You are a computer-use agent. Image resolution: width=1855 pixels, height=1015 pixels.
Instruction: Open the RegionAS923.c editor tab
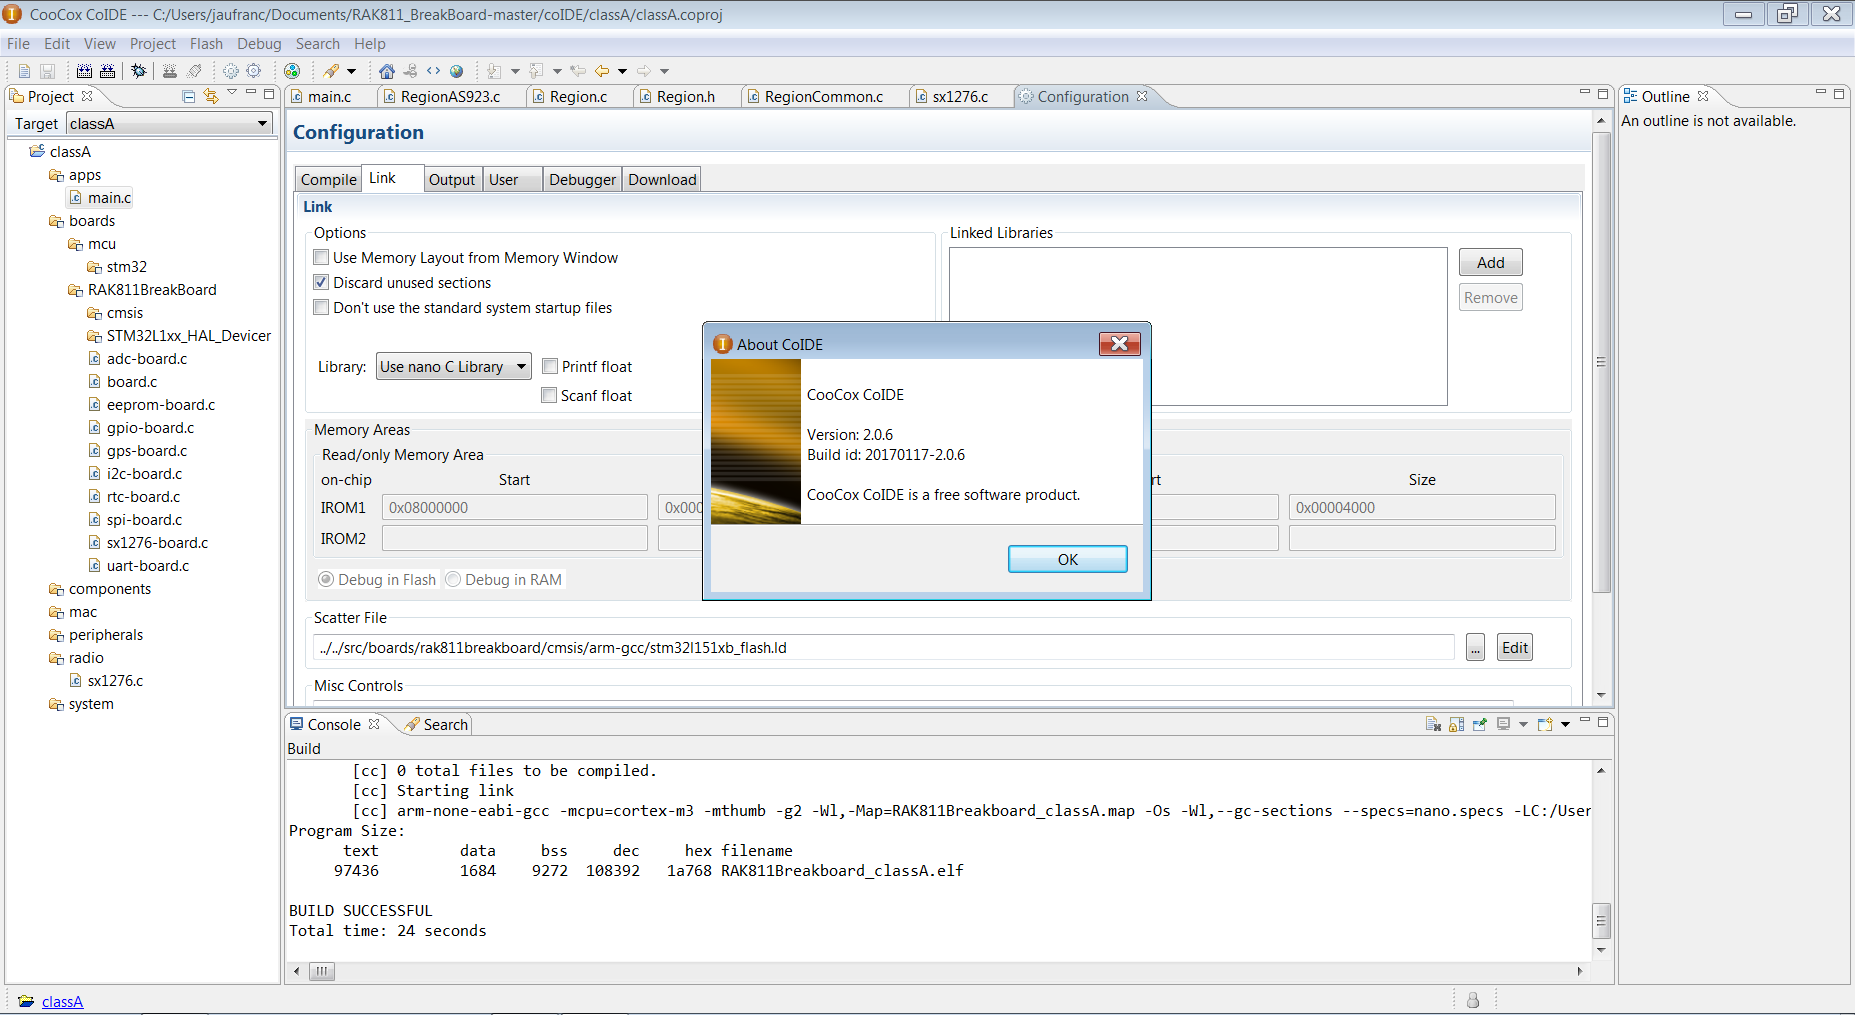pyautogui.click(x=450, y=97)
